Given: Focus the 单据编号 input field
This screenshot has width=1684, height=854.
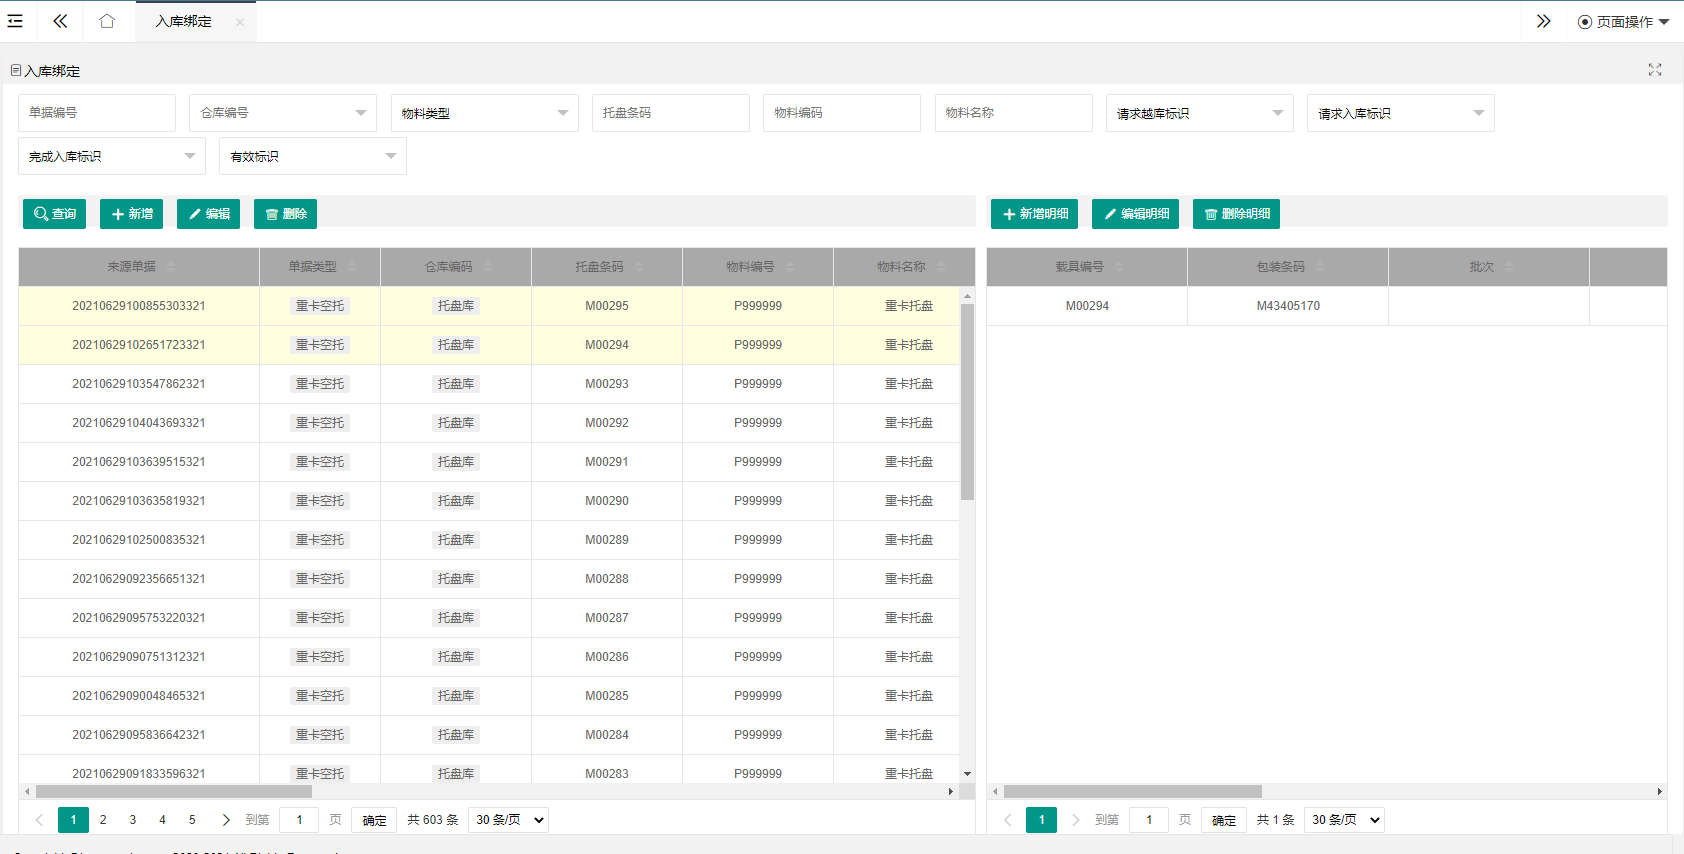Looking at the screenshot, I should point(97,113).
